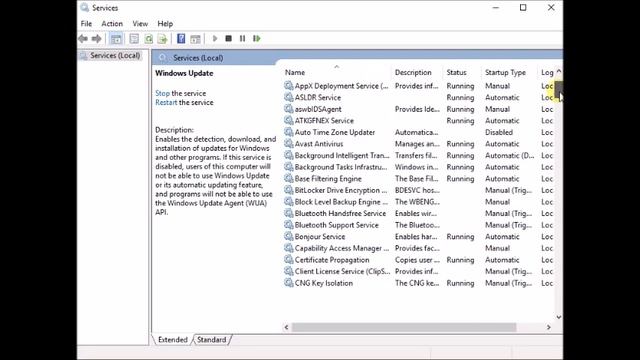The height and width of the screenshot is (360, 640).
Task: Click gear icon of Bonjour Service
Action: [x=289, y=236]
